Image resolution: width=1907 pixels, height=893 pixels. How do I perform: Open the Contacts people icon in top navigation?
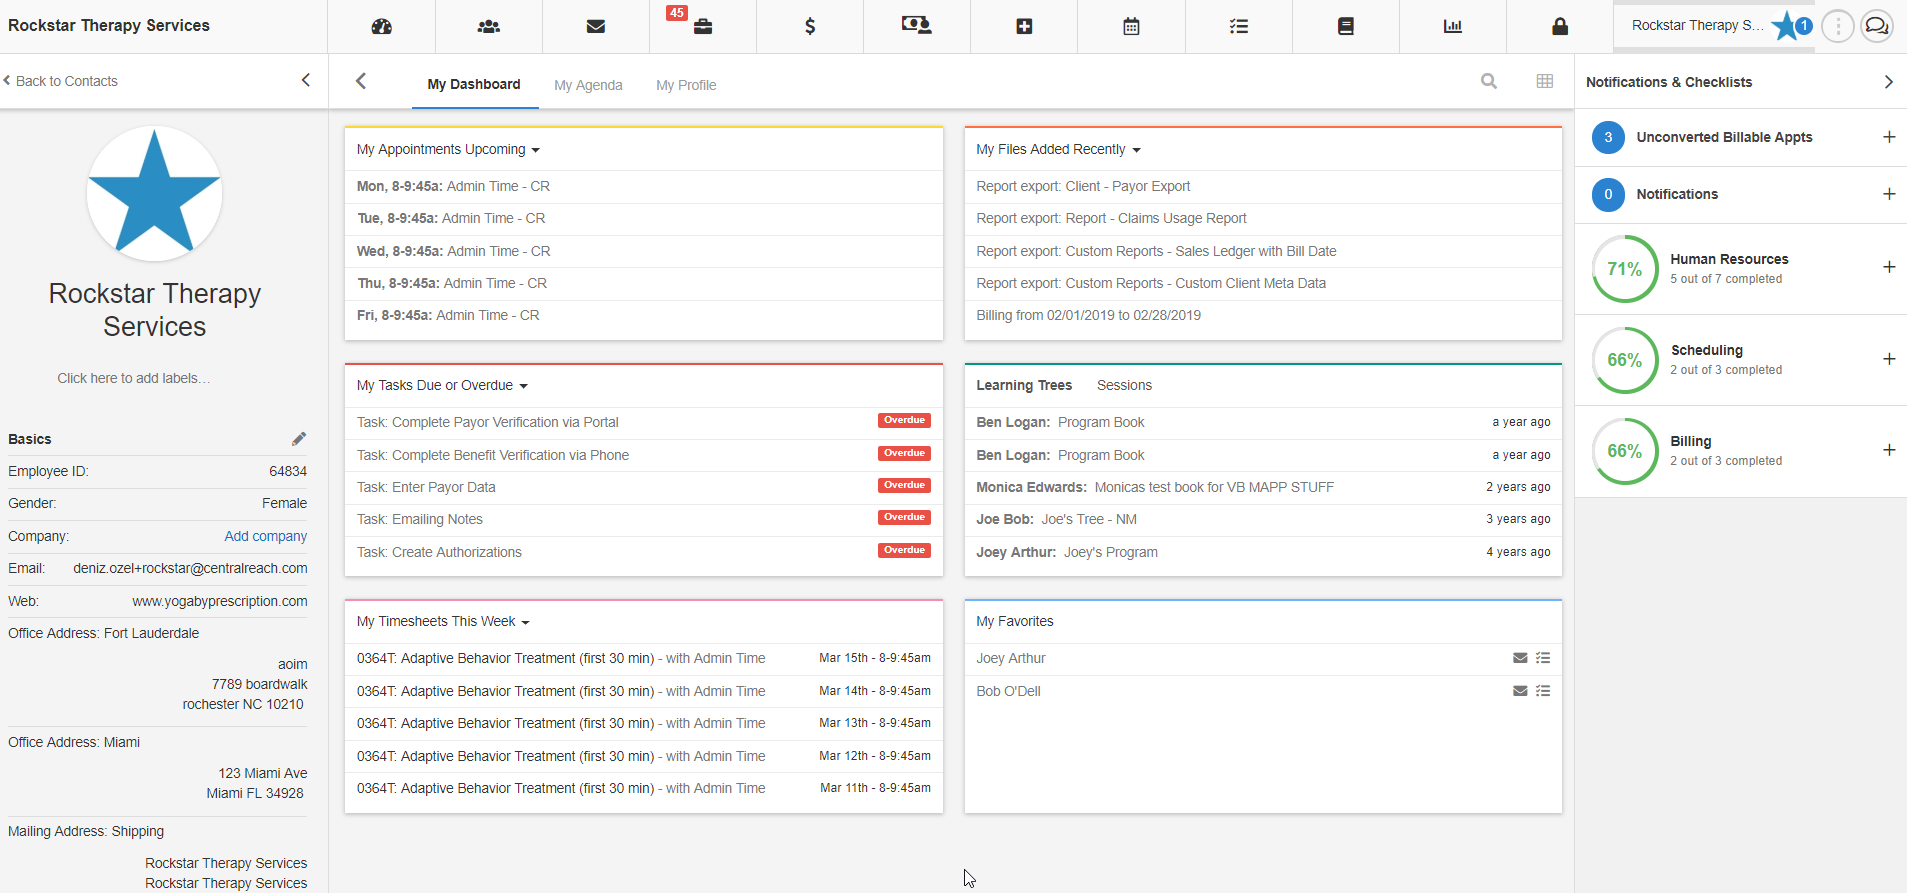489,26
